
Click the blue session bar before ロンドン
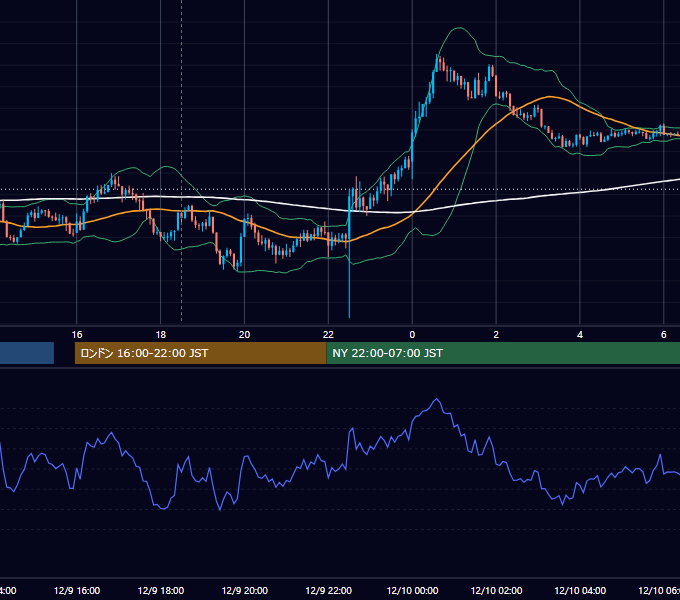[x=27, y=353]
